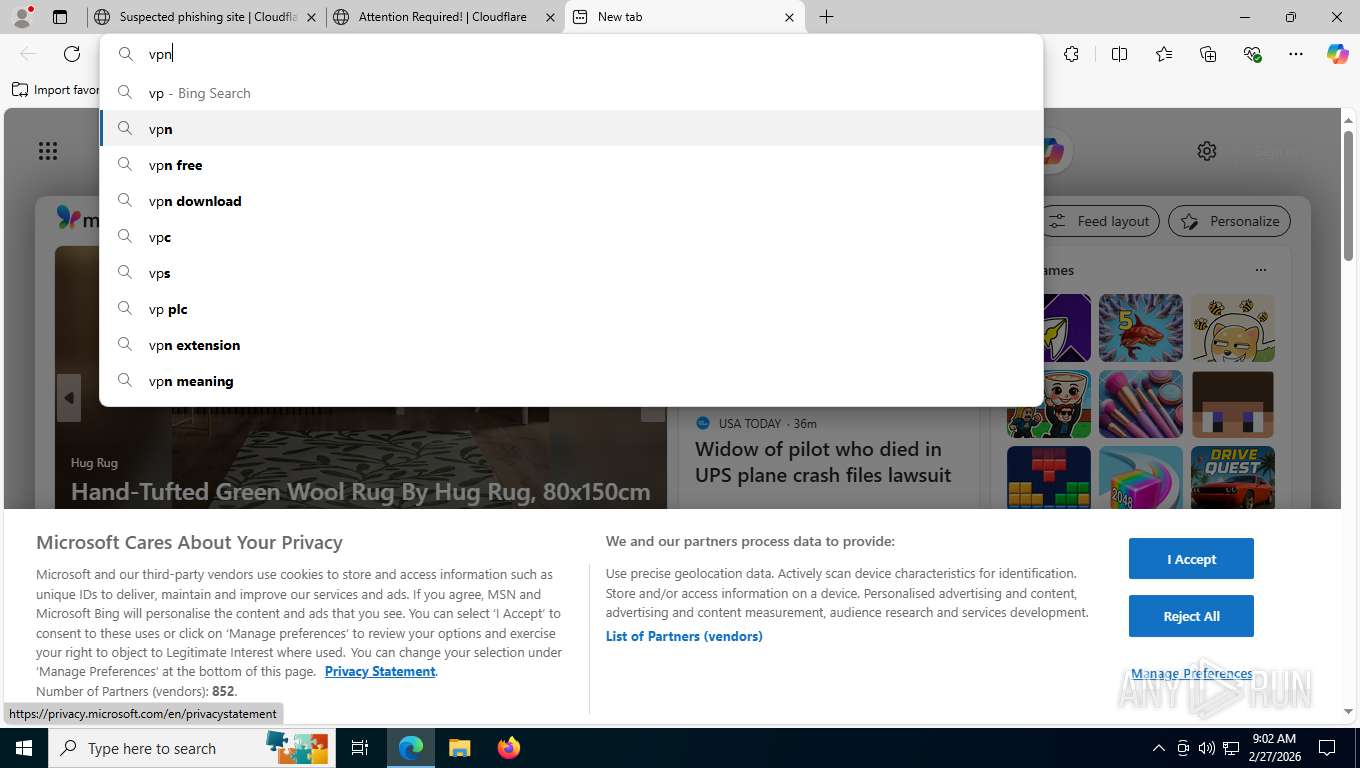Image resolution: width=1360 pixels, height=768 pixels.
Task: Click the Reject All button
Action: coord(1191,616)
